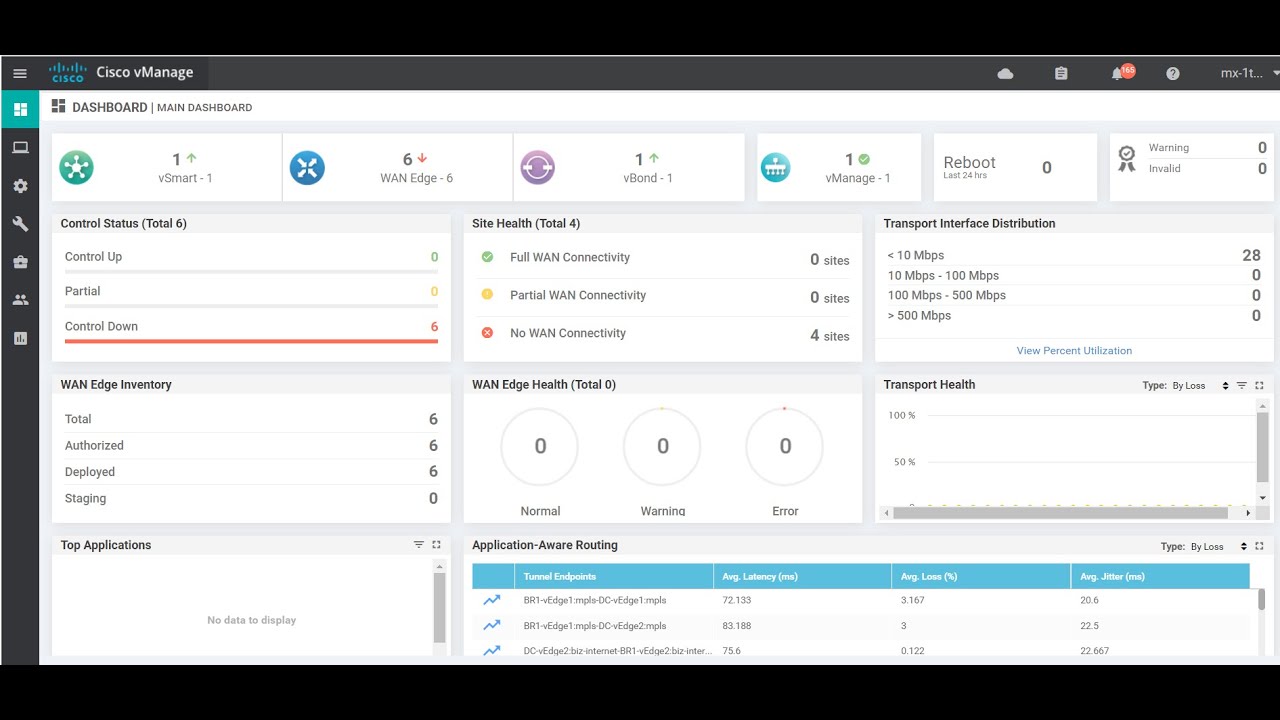This screenshot has height=720, width=1280.
Task: Open the vSmart - 1 summary card
Action: click(x=167, y=167)
